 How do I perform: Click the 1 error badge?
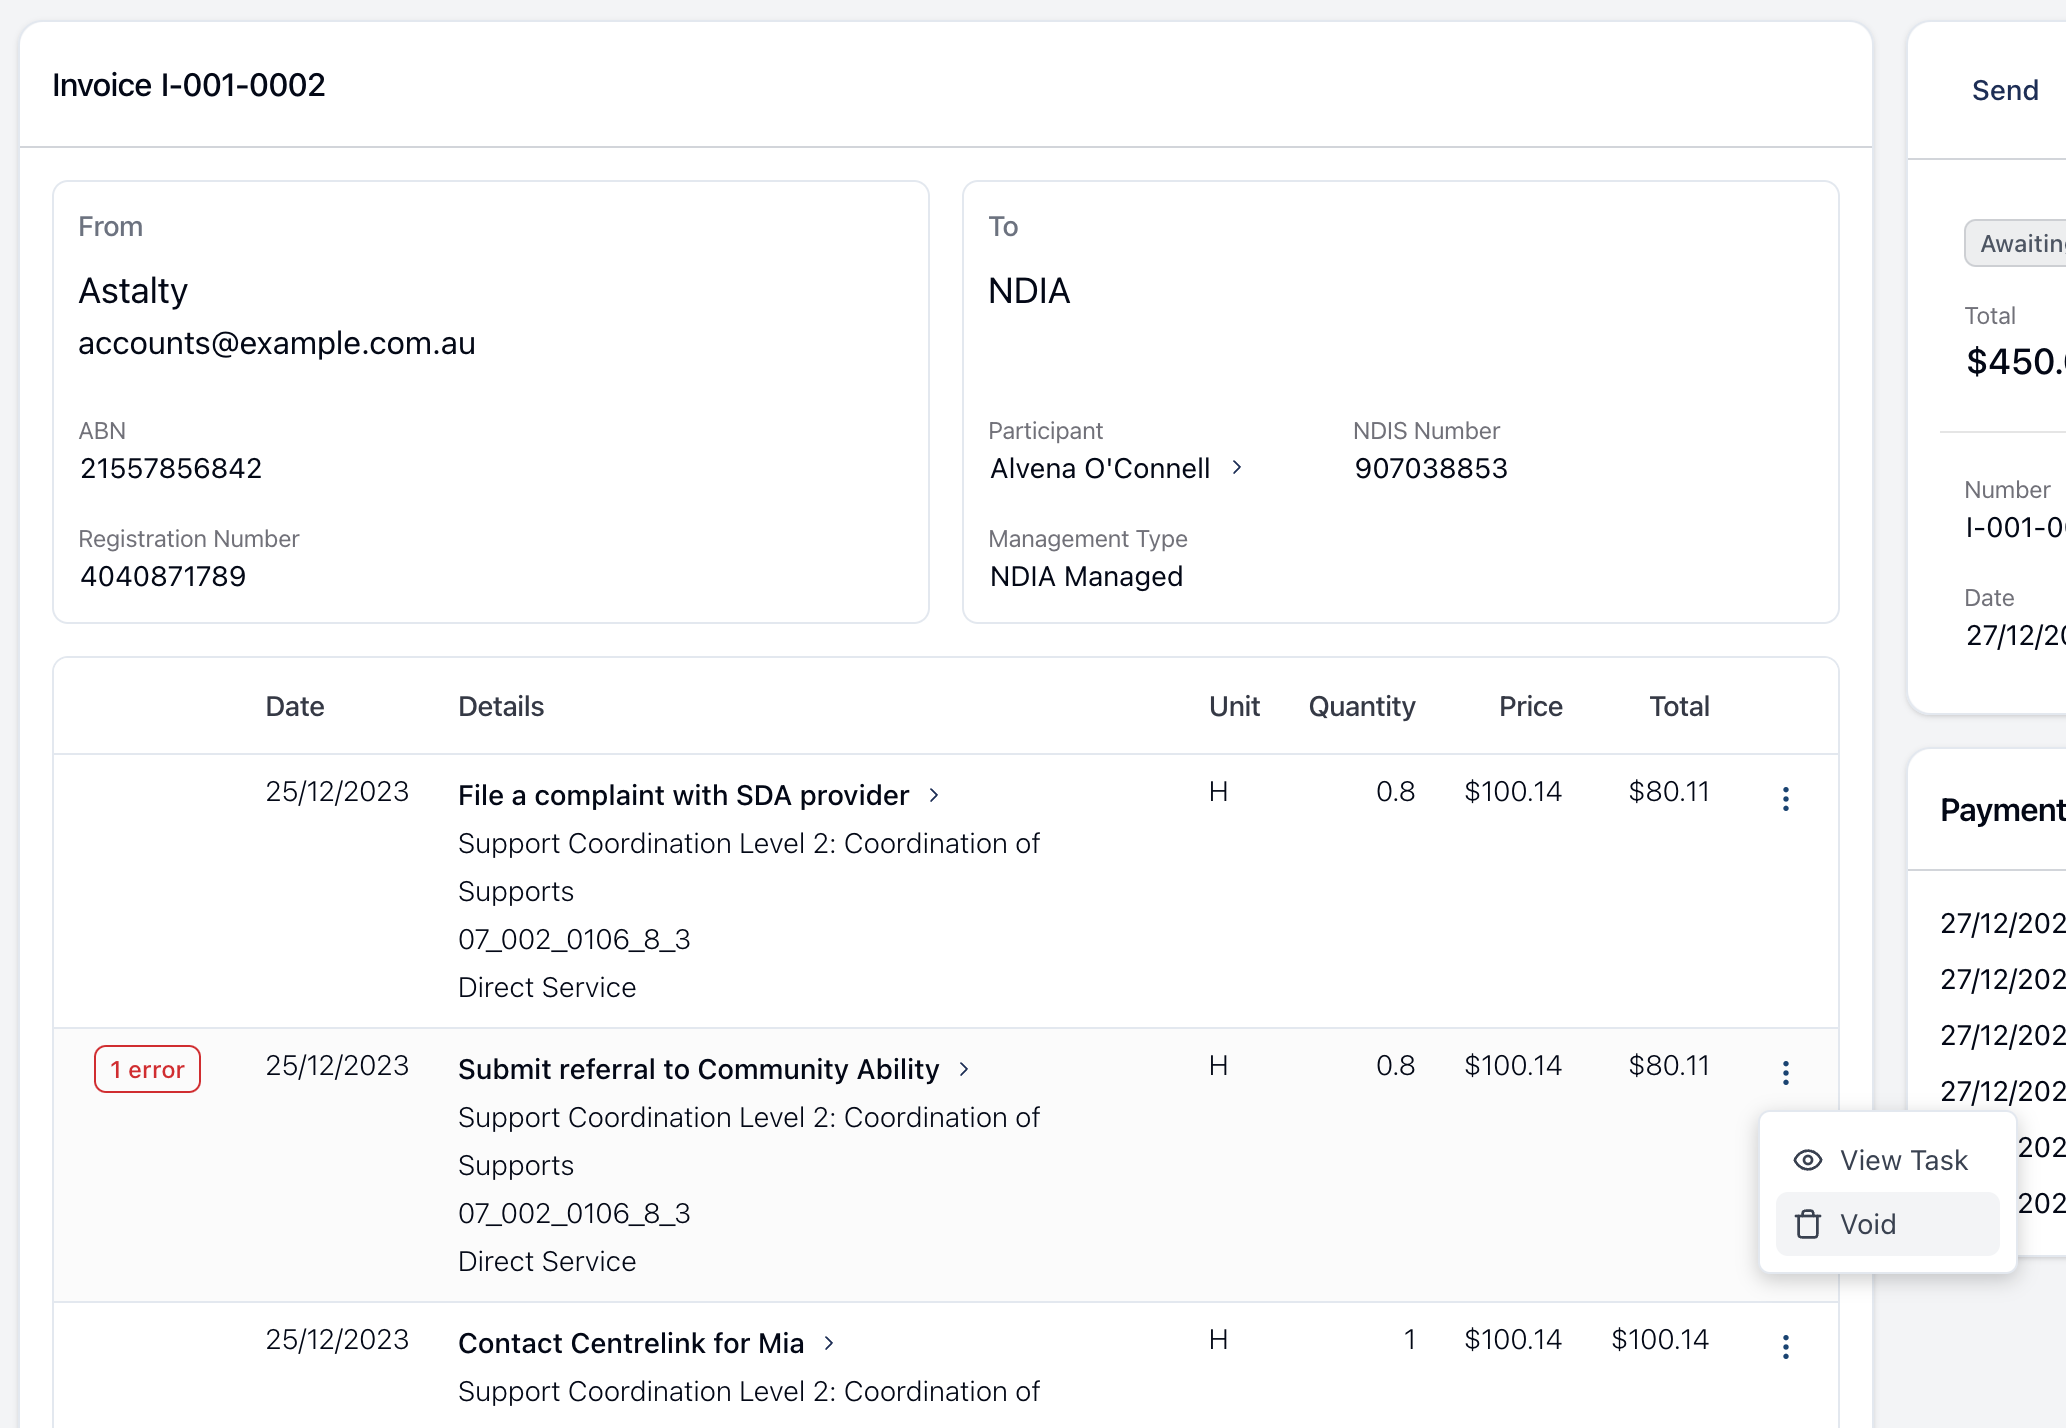[147, 1069]
